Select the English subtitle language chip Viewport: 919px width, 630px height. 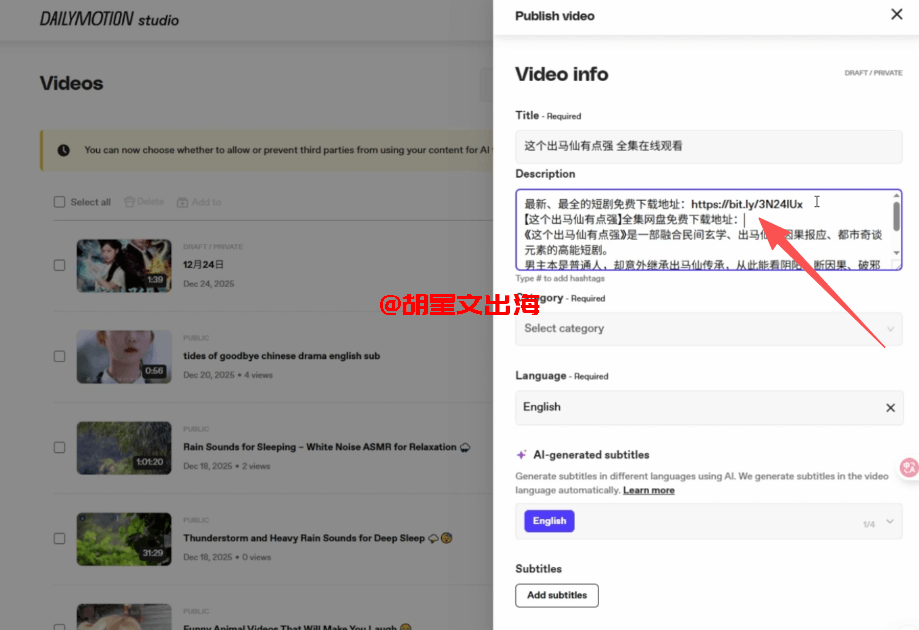pyautogui.click(x=549, y=521)
